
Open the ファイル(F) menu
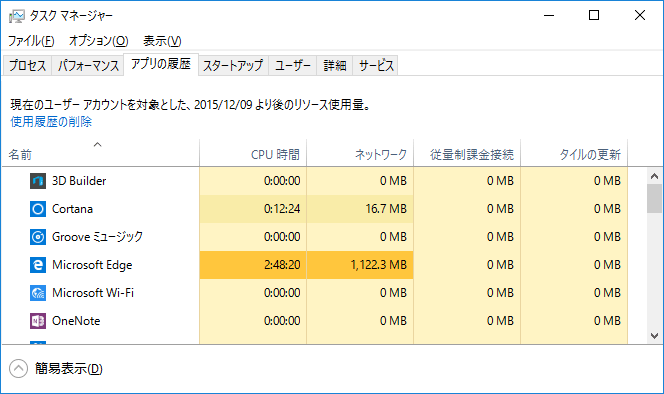coord(31,41)
